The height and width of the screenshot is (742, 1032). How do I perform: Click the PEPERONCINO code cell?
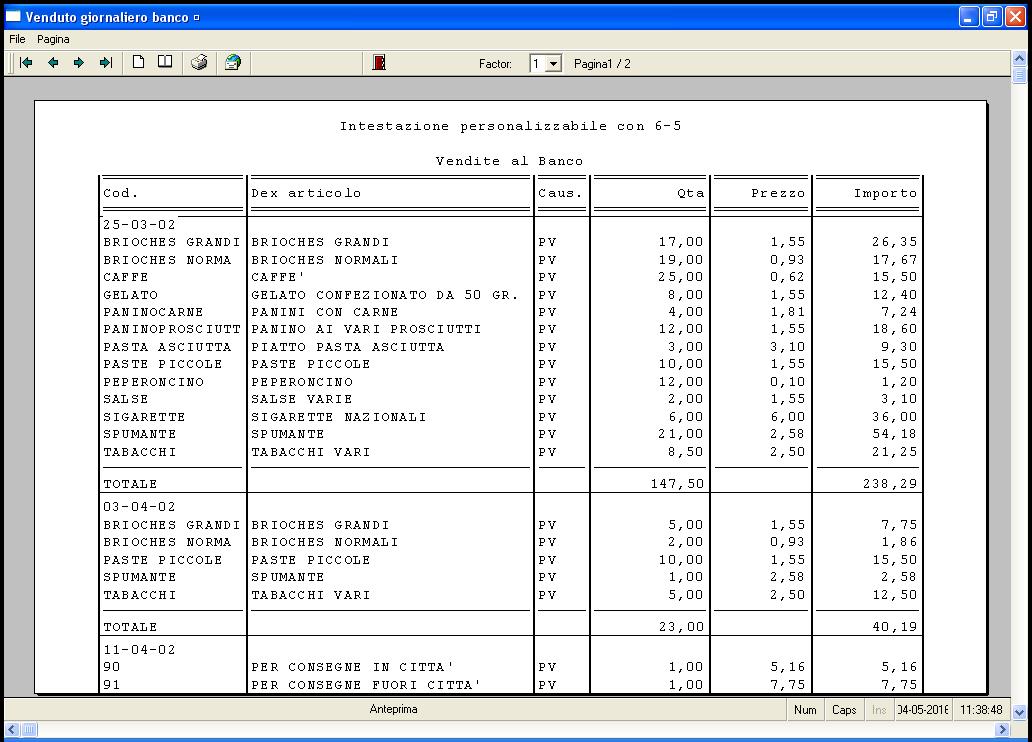click(153, 382)
